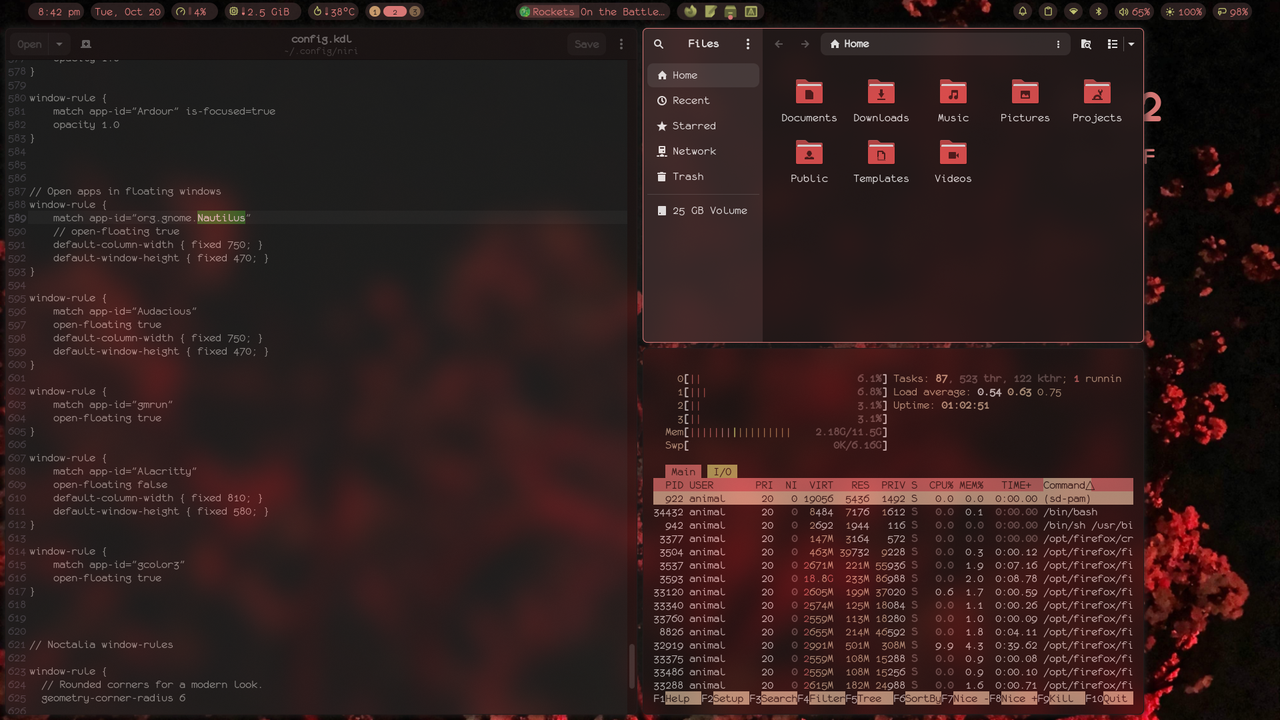The width and height of the screenshot is (1280, 720).
Task: Open the 25 GB Volume in sidebar
Action: pos(703,211)
